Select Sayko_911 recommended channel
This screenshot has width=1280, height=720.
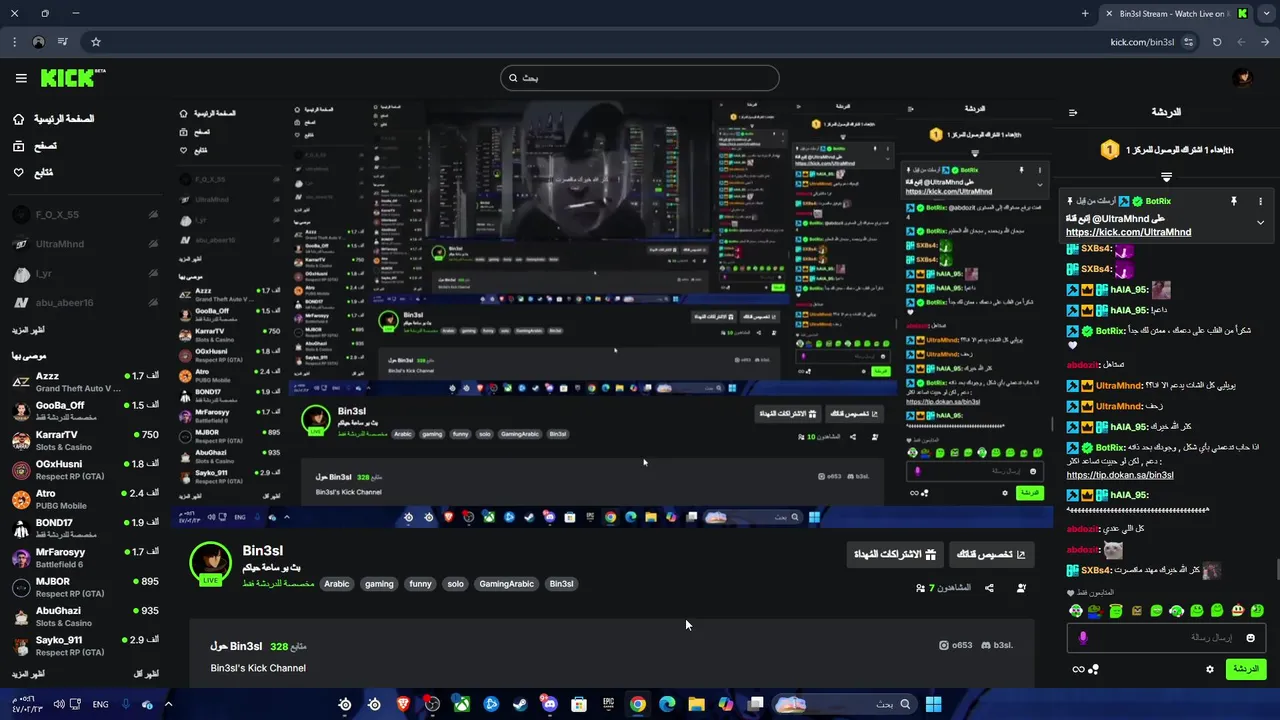(x=84, y=645)
